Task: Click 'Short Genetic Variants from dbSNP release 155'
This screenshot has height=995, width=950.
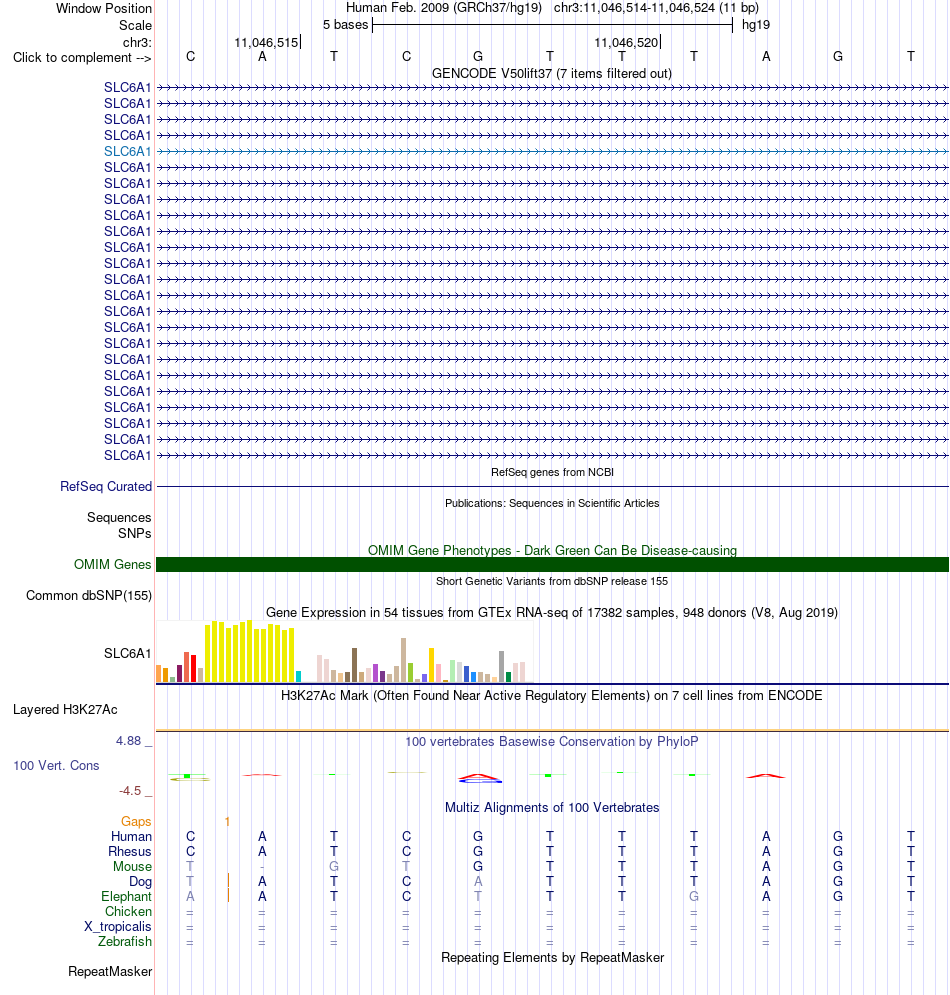Action: click(x=552, y=581)
